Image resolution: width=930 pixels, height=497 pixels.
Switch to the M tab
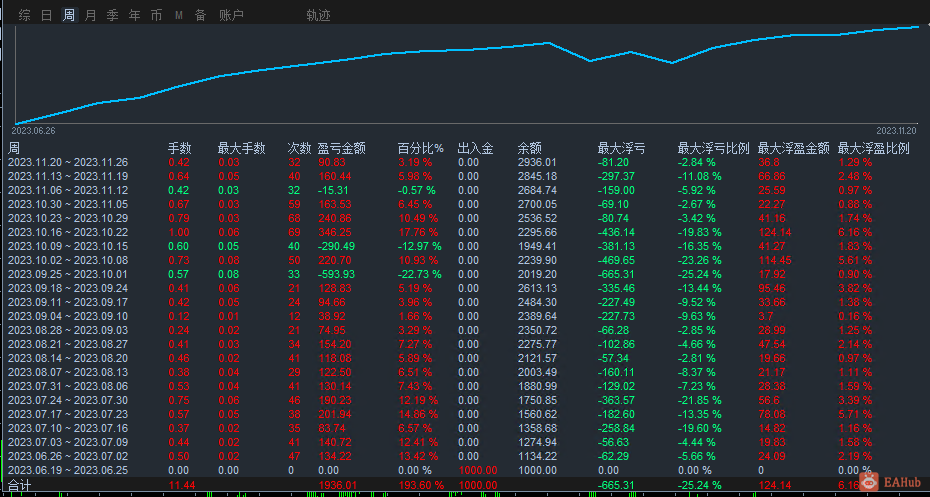pyautogui.click(x=179, y=15)
